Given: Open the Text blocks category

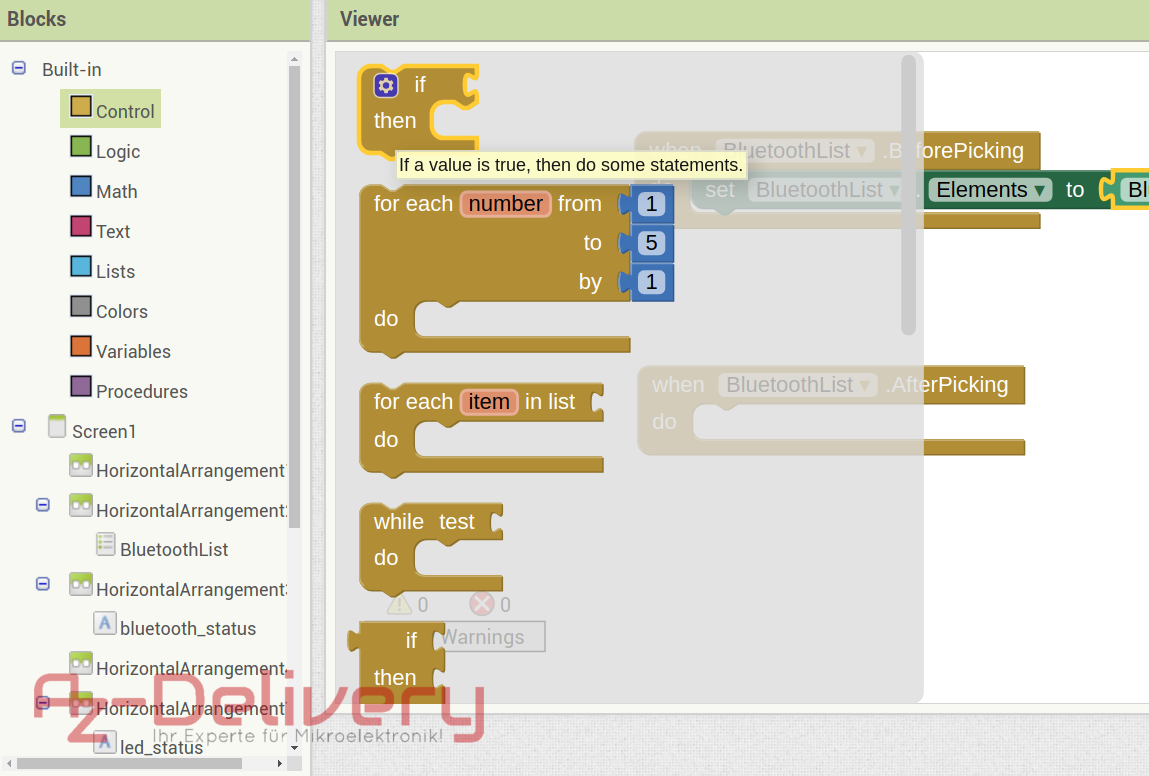Looking at the screenshot, I should (100, 230).
